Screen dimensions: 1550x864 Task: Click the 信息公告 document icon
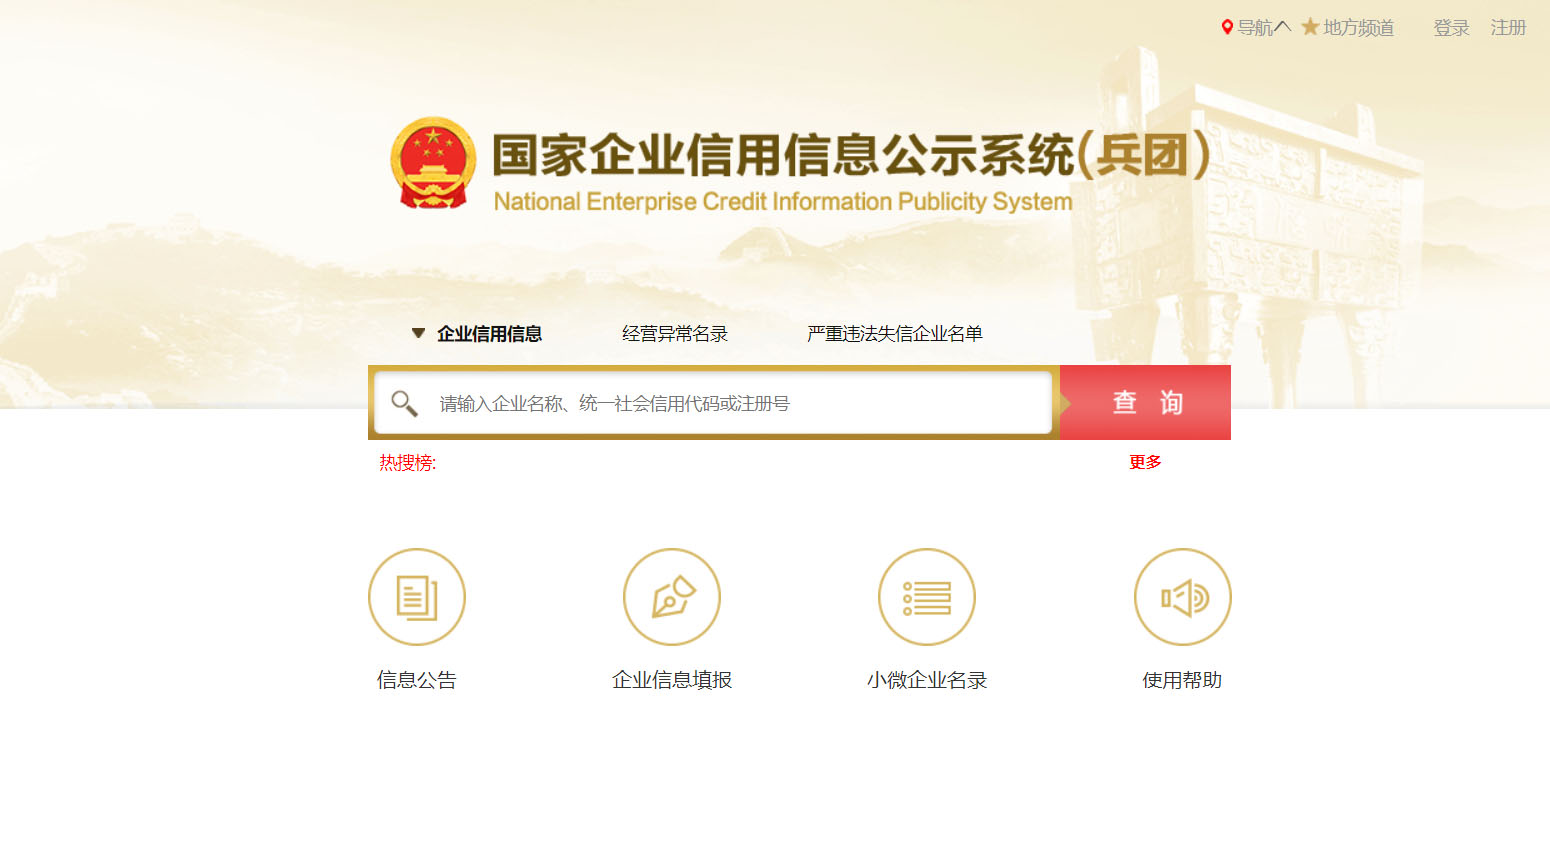(x=417, y=597)
